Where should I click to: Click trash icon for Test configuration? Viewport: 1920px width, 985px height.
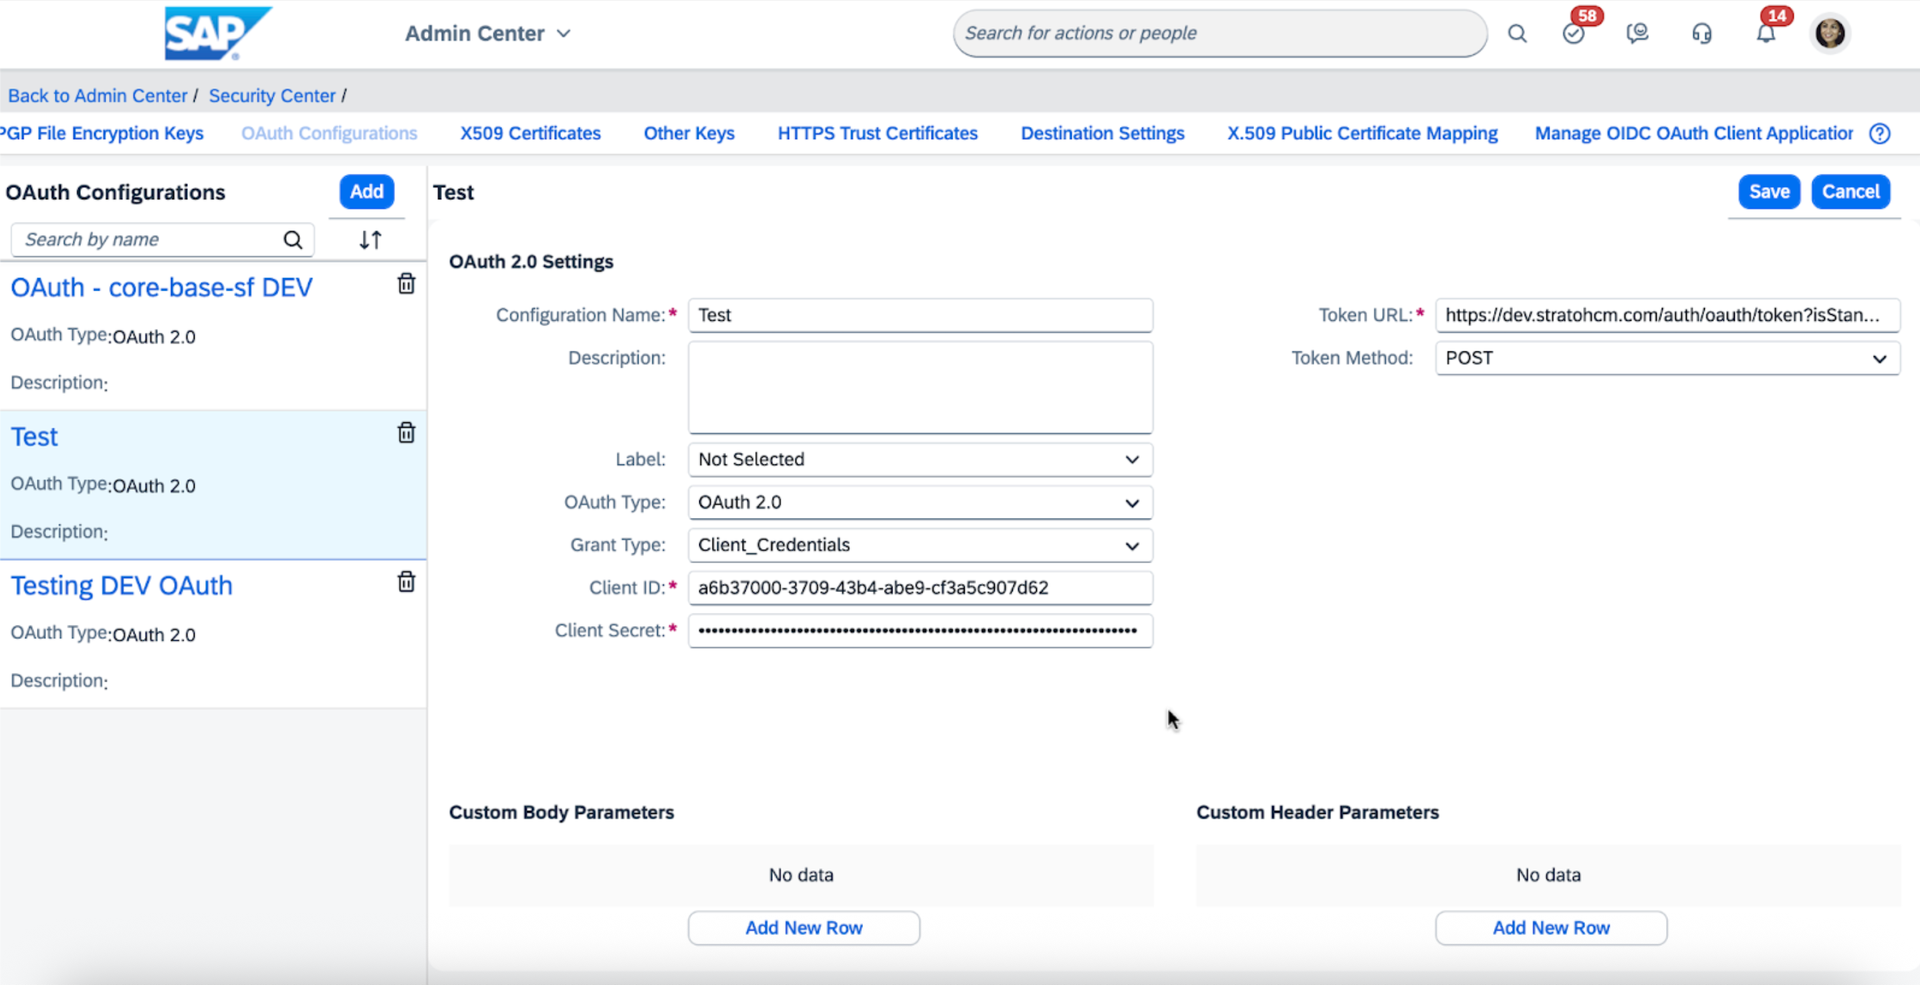406,433
